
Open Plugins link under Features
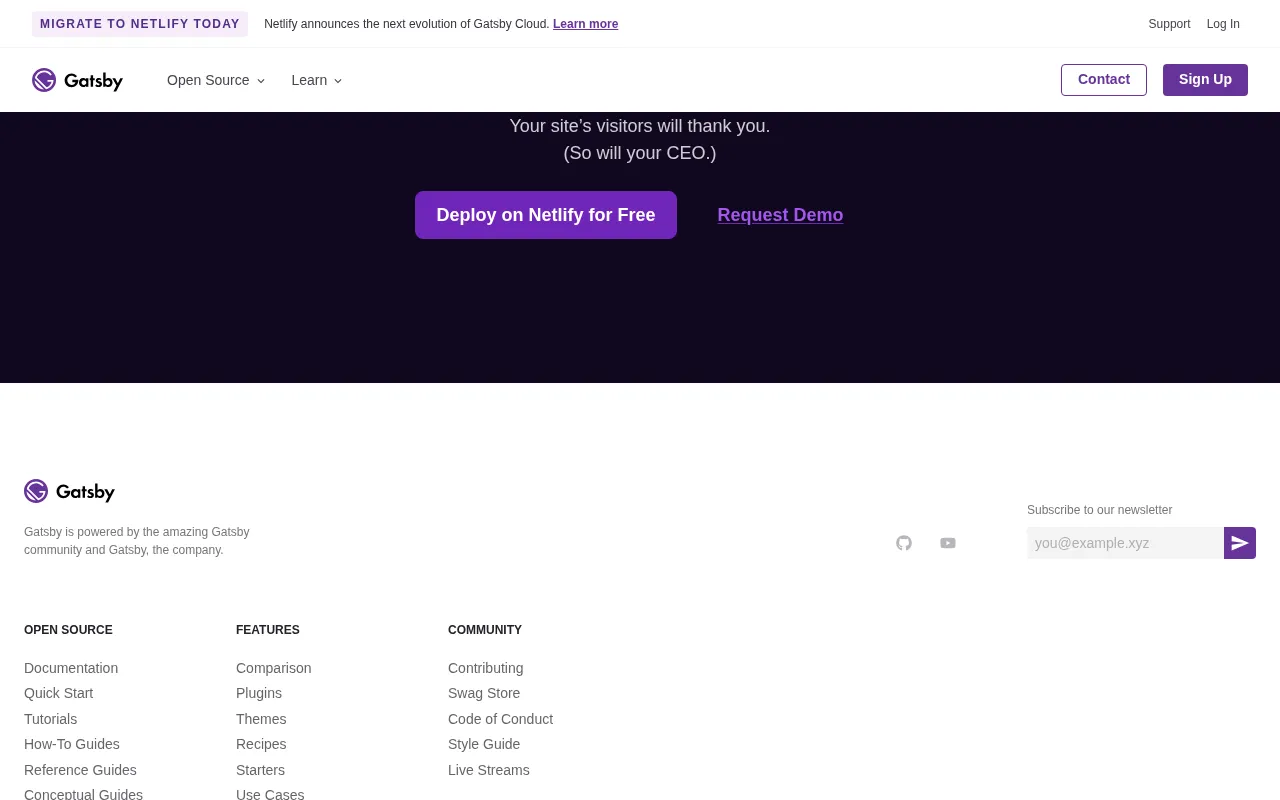point(259,693)
